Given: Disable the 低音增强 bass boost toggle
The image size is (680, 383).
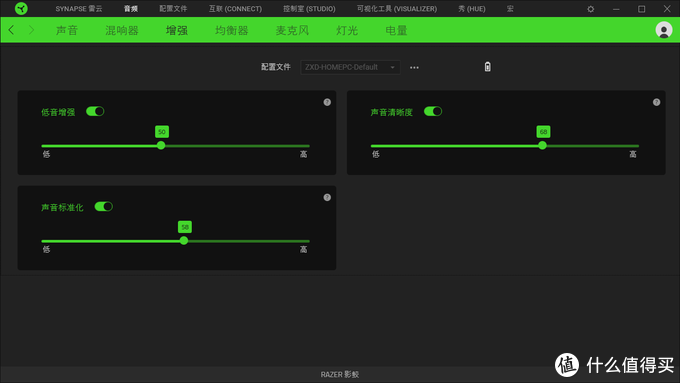Looking at the screenshot, I should coord(95,111).
